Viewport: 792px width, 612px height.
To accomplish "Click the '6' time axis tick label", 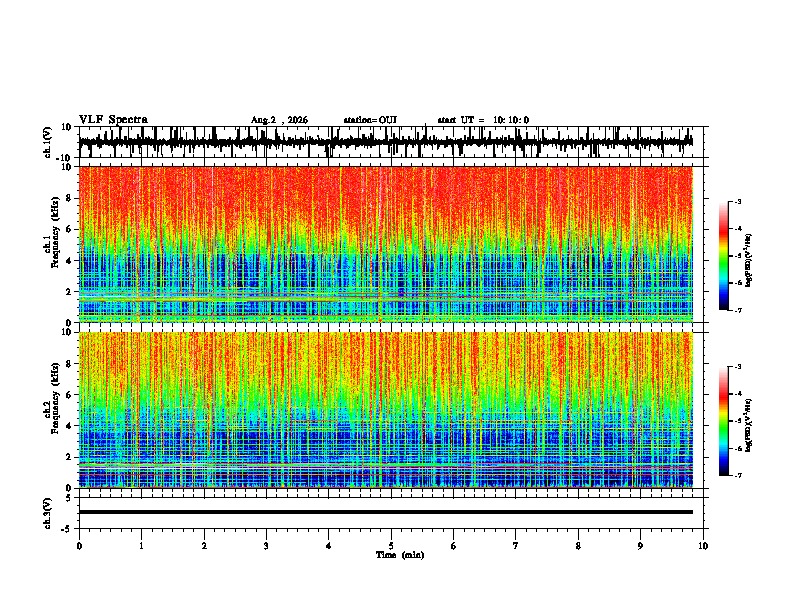I will coord(454,546).
